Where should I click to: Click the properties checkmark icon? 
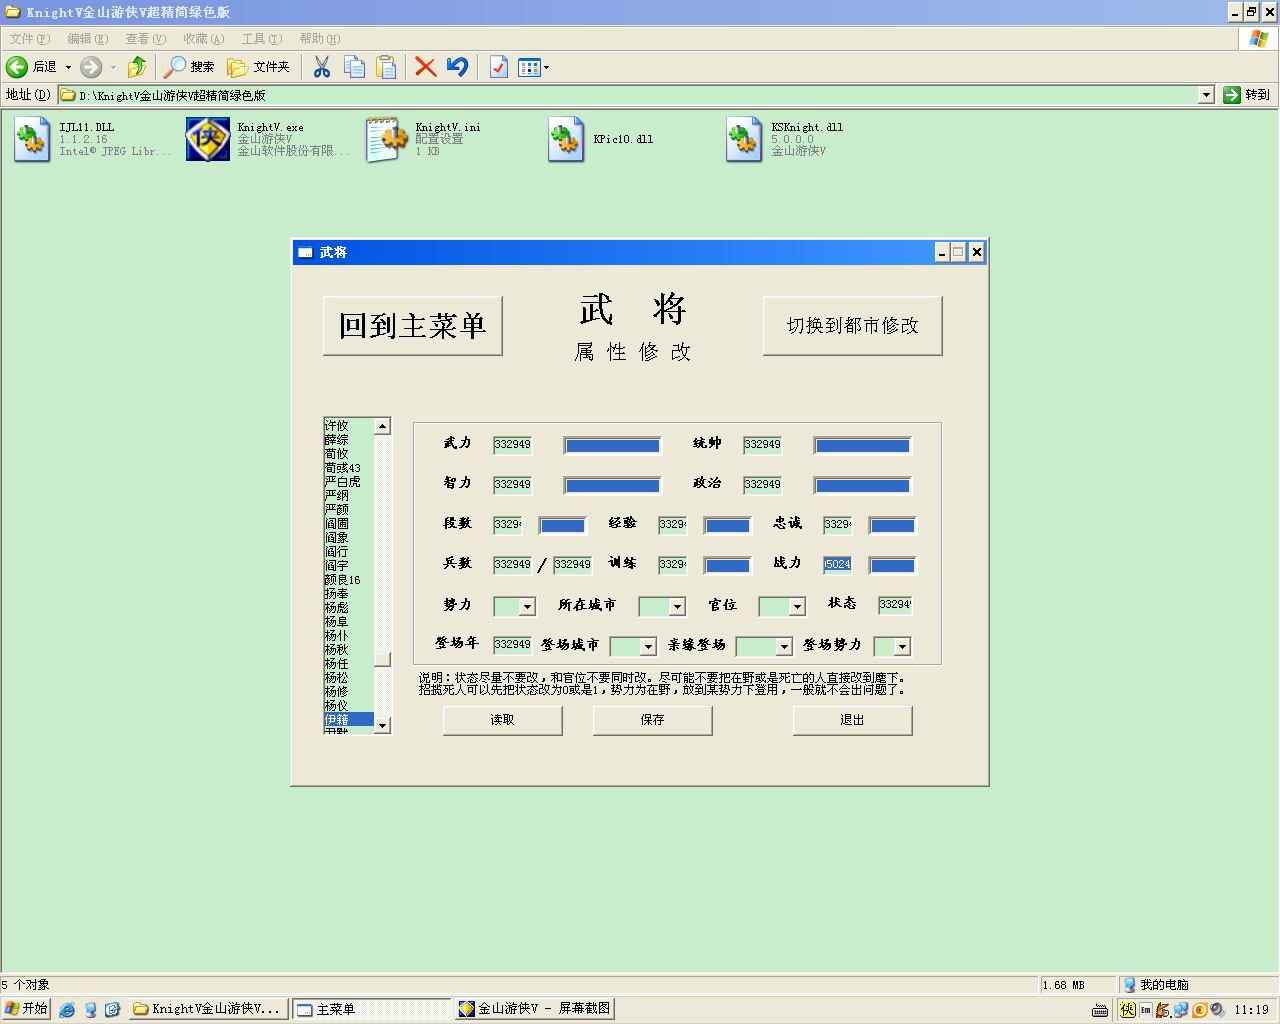[x=498, y=67]
